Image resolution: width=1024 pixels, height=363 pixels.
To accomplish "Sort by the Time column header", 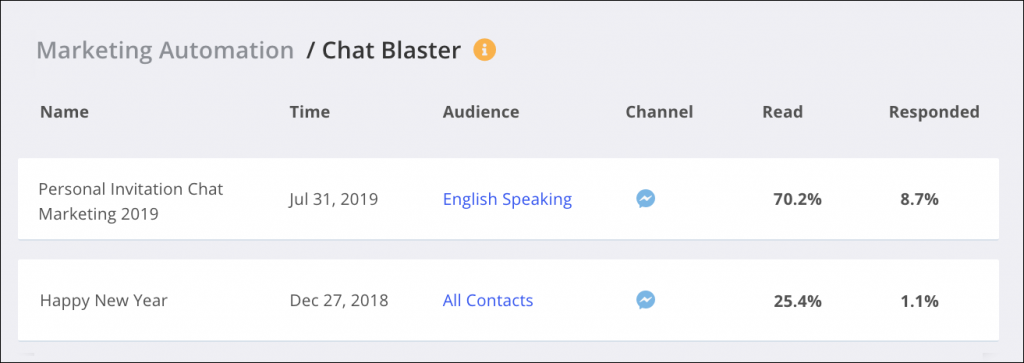I will (310, 112).
